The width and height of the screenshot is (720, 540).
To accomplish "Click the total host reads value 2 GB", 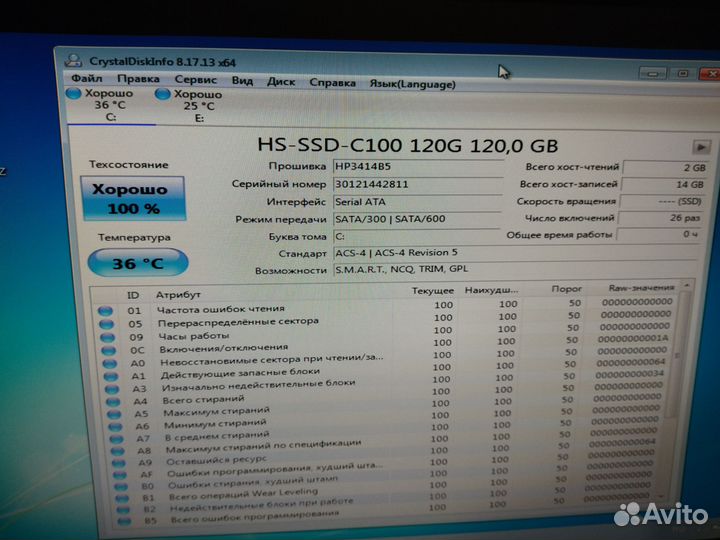I will click(665, 168).
